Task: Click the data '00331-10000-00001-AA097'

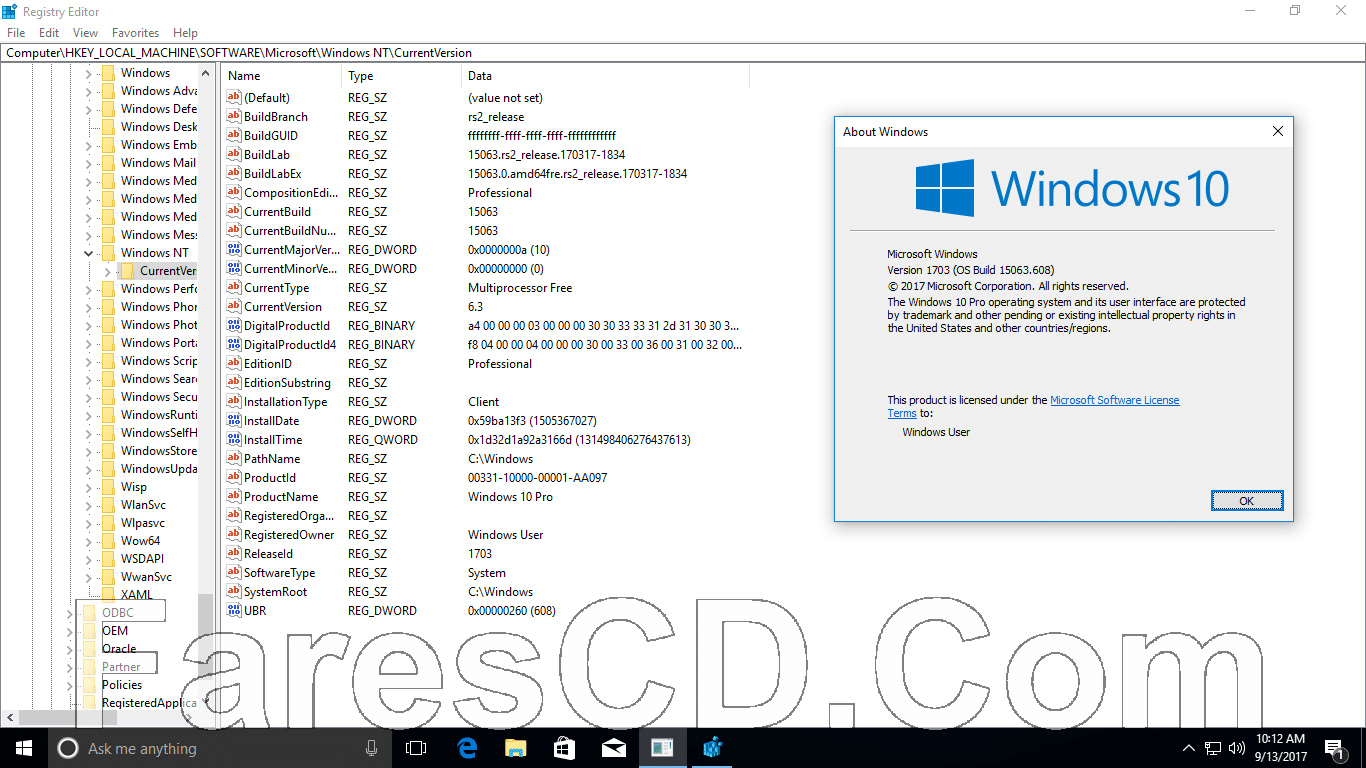Action: pos(537,478)
